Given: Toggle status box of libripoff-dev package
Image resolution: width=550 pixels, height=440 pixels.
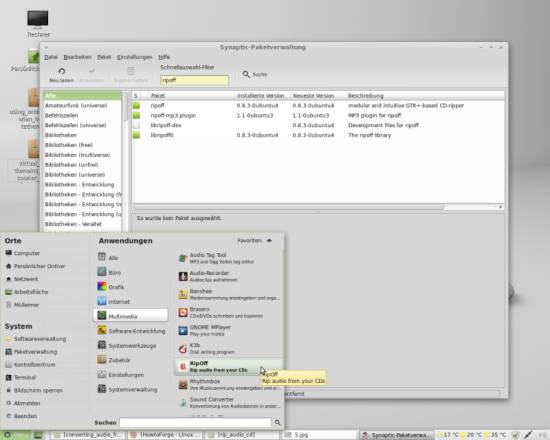Looking at the screenshot, I should pos(136,125).
